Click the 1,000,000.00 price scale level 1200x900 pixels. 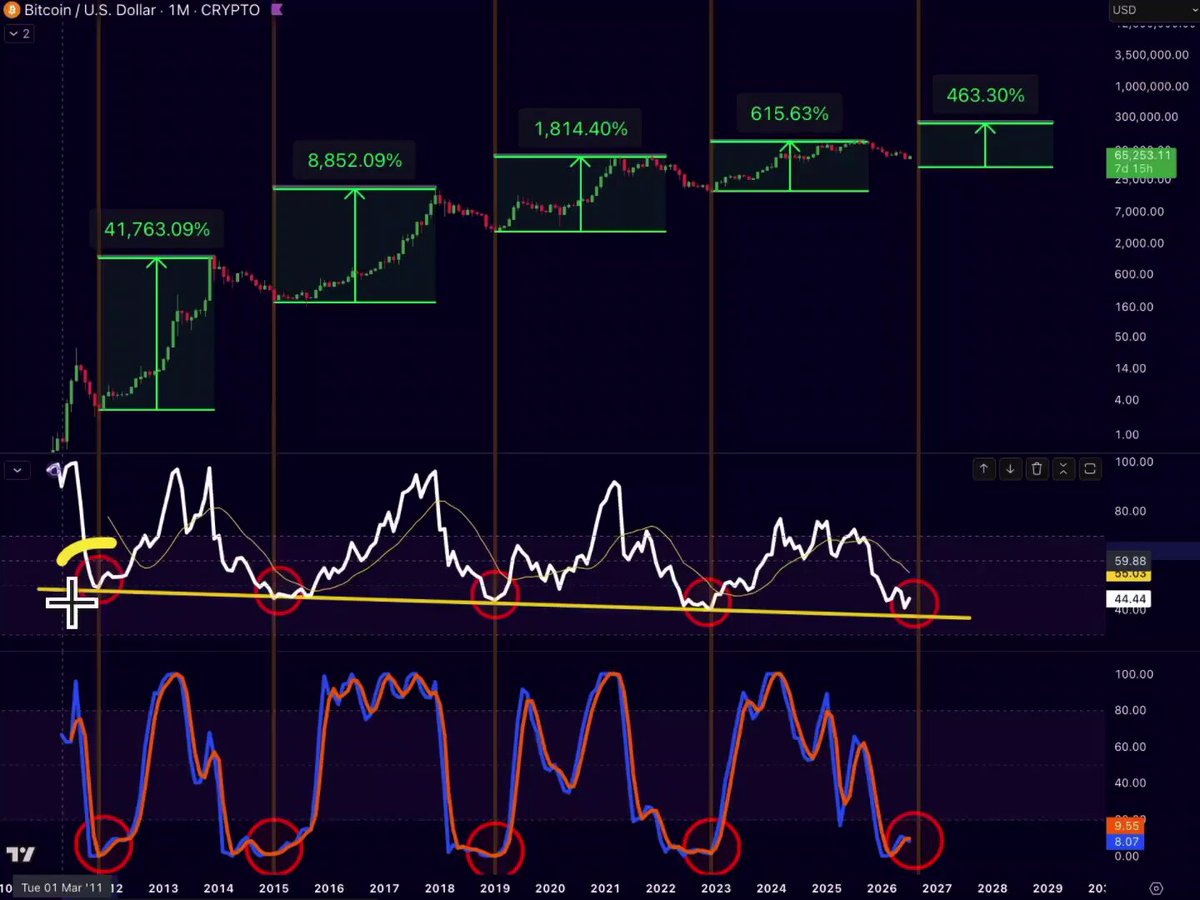pyautogui.click(x=1150, y=86)
